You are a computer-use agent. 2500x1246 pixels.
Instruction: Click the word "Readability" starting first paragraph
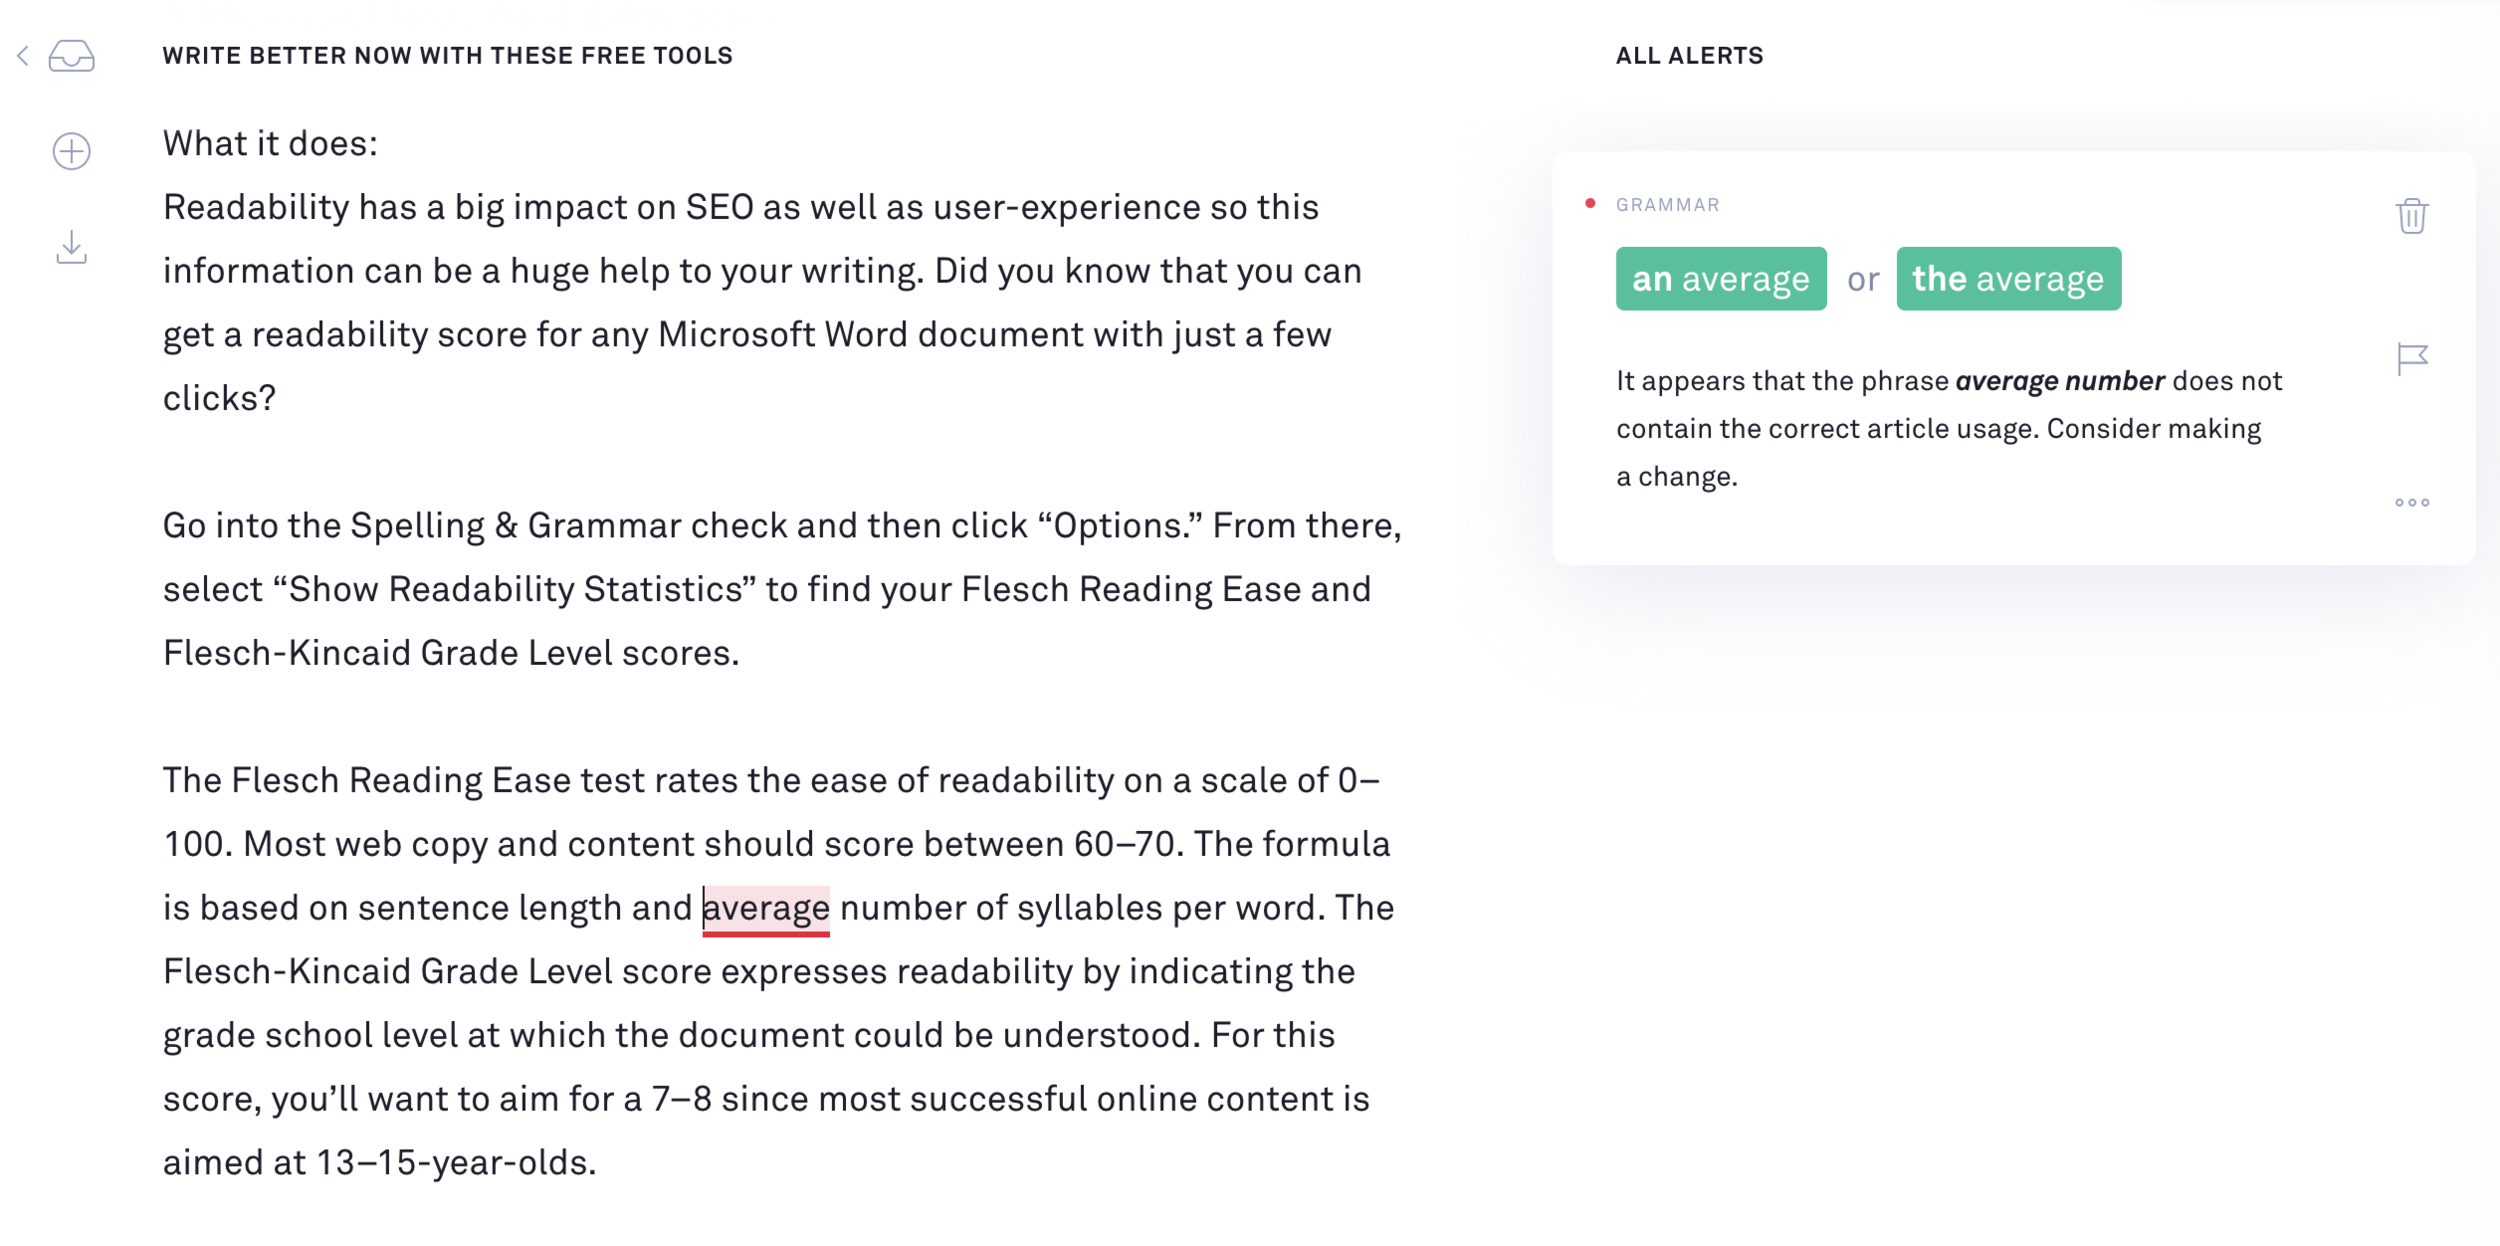256,208
